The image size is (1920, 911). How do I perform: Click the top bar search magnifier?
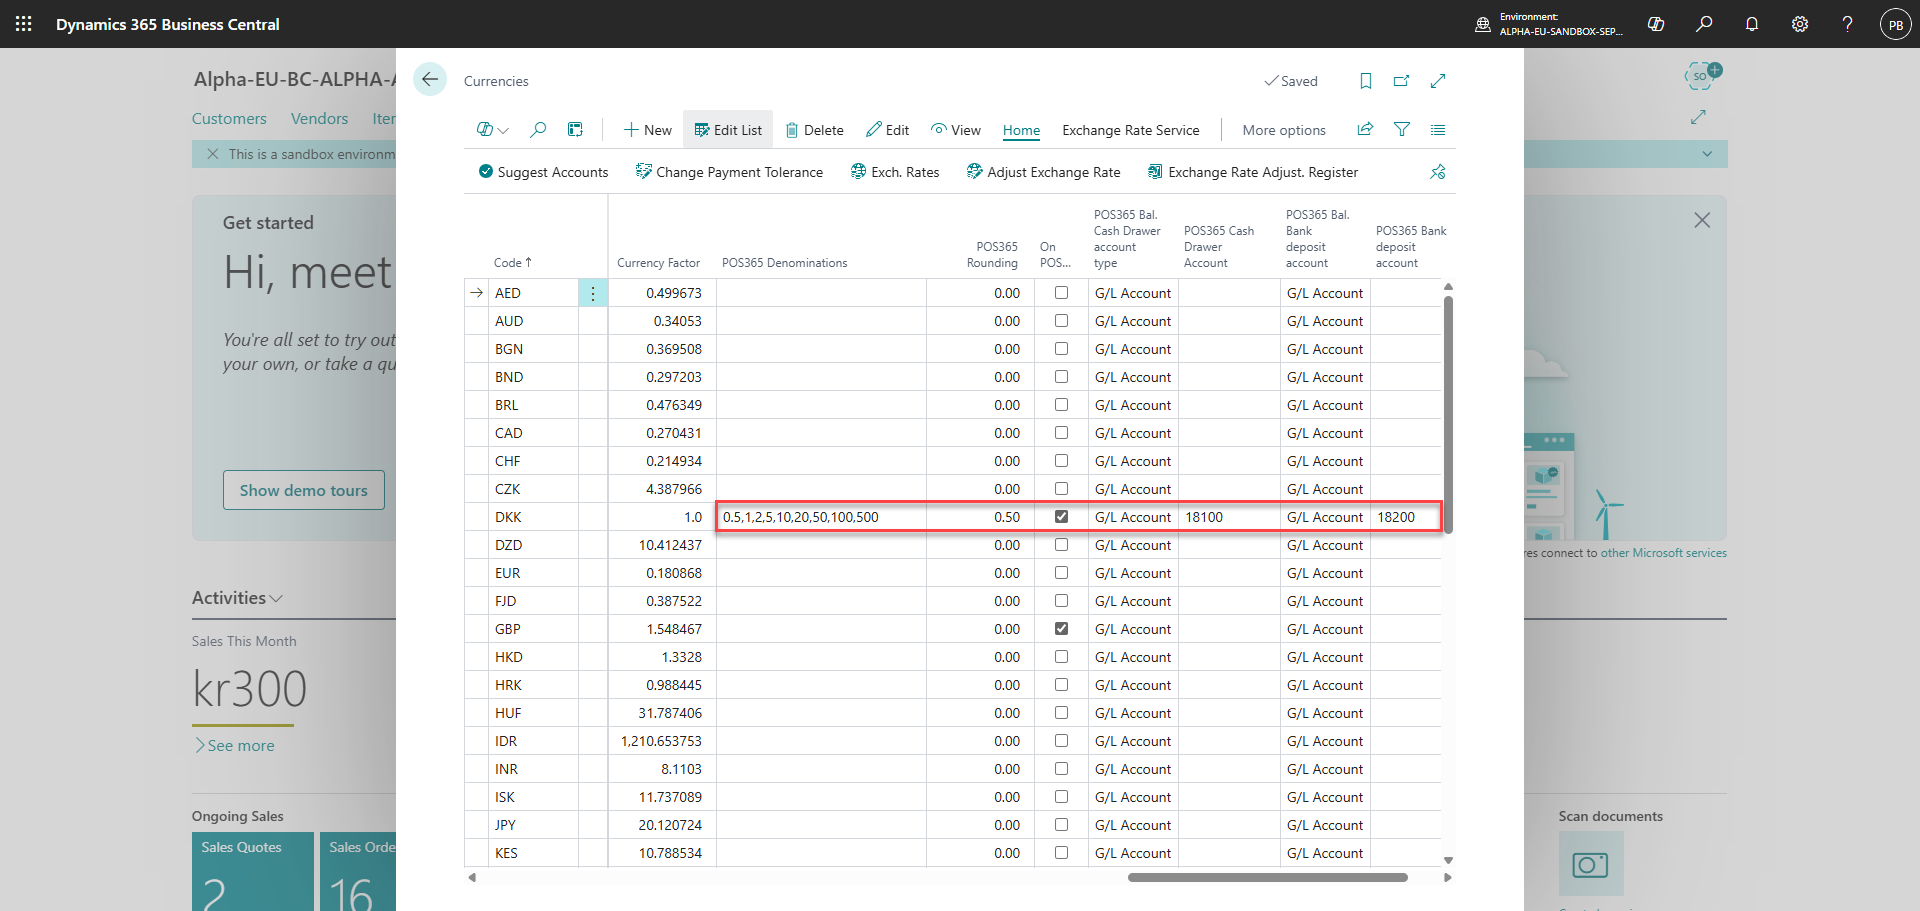[x=1704, y=24]
